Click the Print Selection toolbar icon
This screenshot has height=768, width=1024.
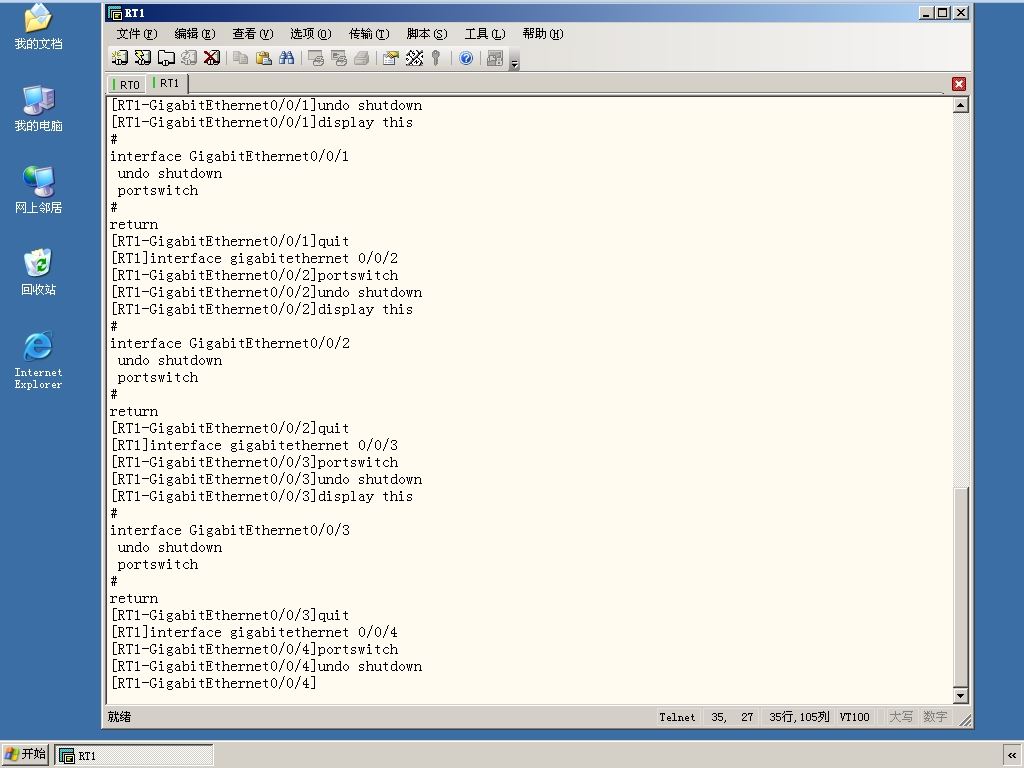click(339, 58)
